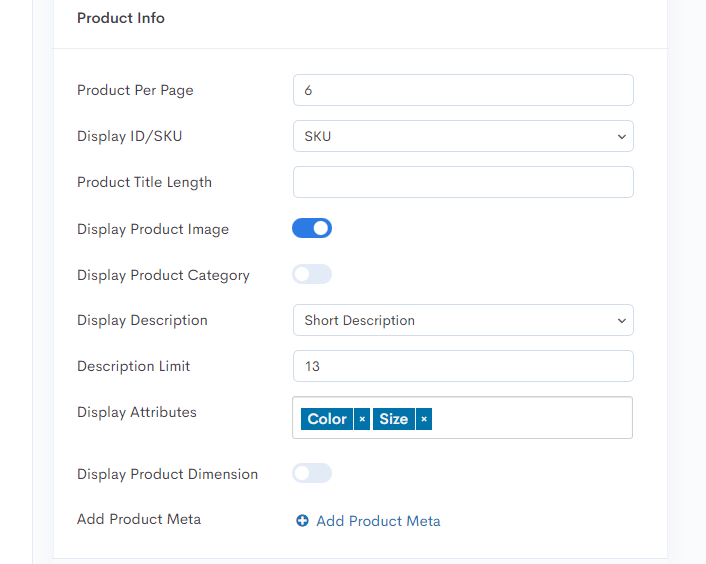Click the Size attribute tag
The image size is (706, 564).
(394, 419)
